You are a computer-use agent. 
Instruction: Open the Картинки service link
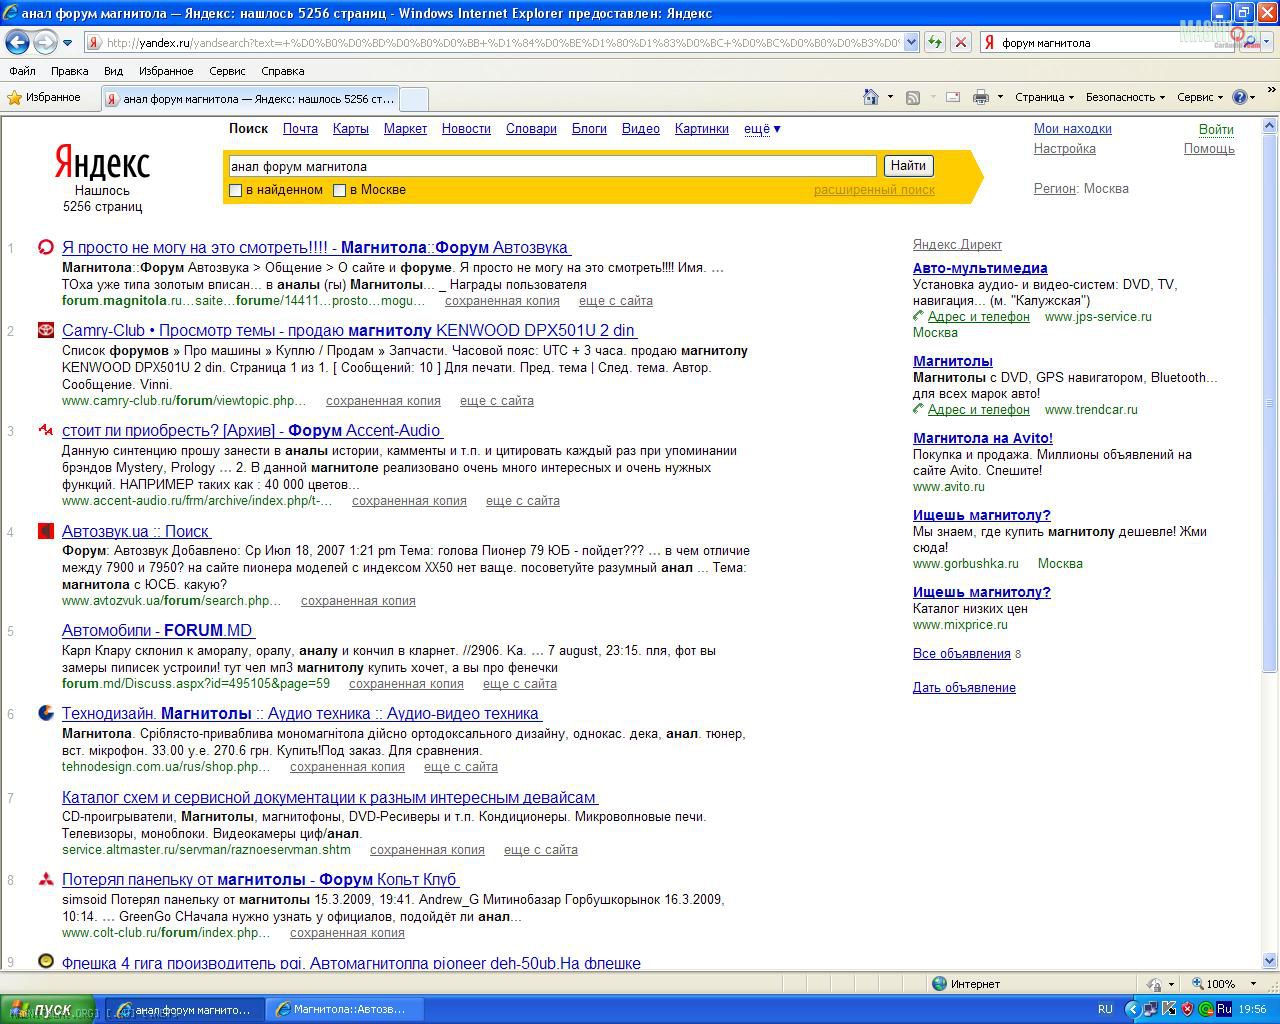click(701, 128)
